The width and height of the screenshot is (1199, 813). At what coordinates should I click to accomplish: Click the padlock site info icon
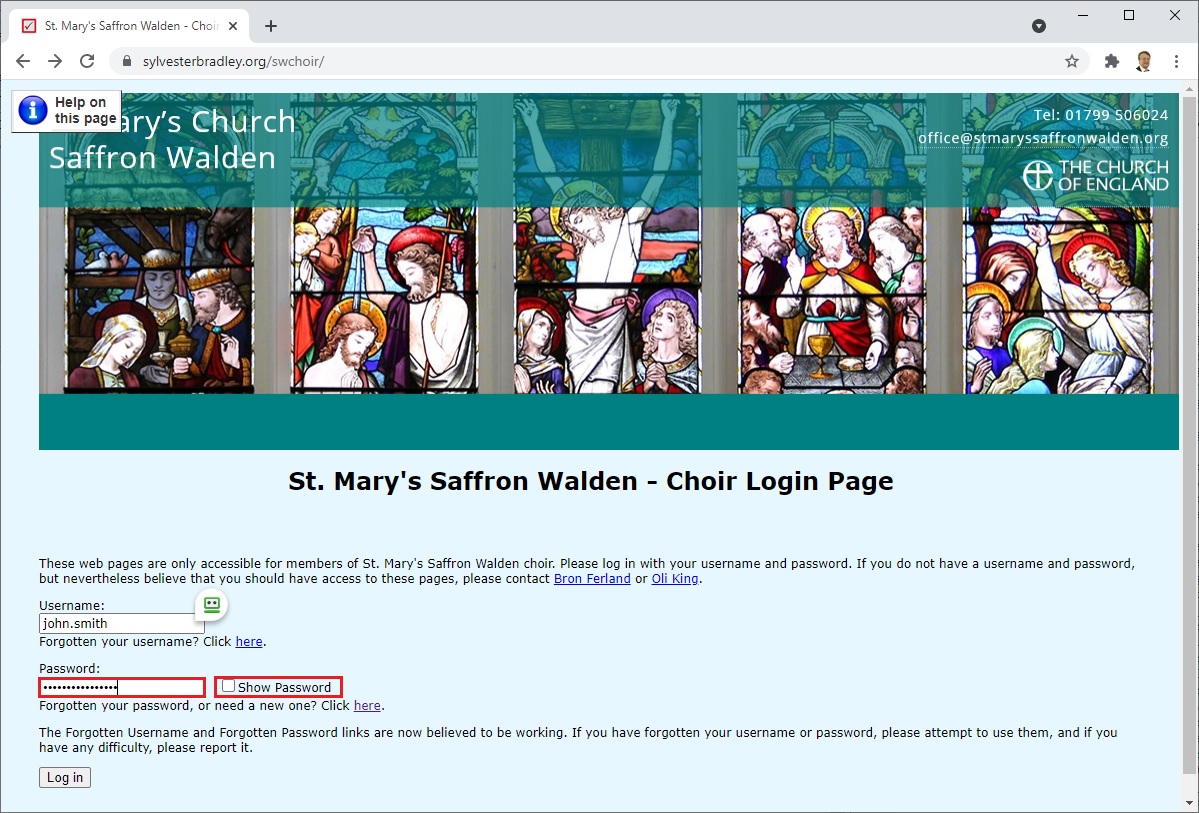(127, 61)
